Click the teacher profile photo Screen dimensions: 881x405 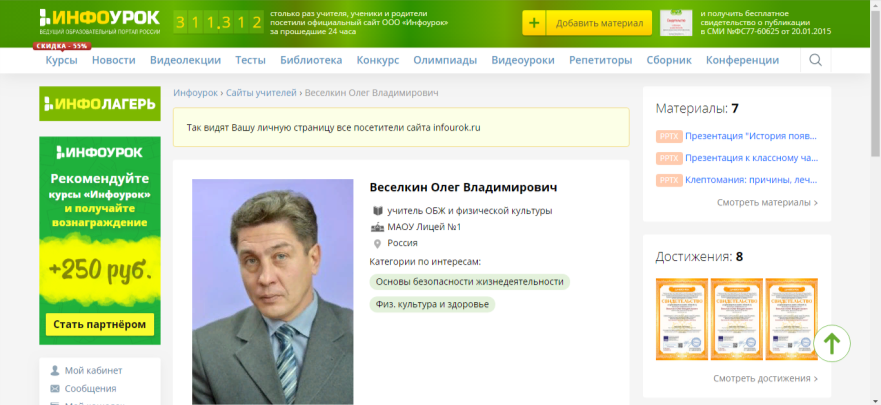tap(272, 291)
